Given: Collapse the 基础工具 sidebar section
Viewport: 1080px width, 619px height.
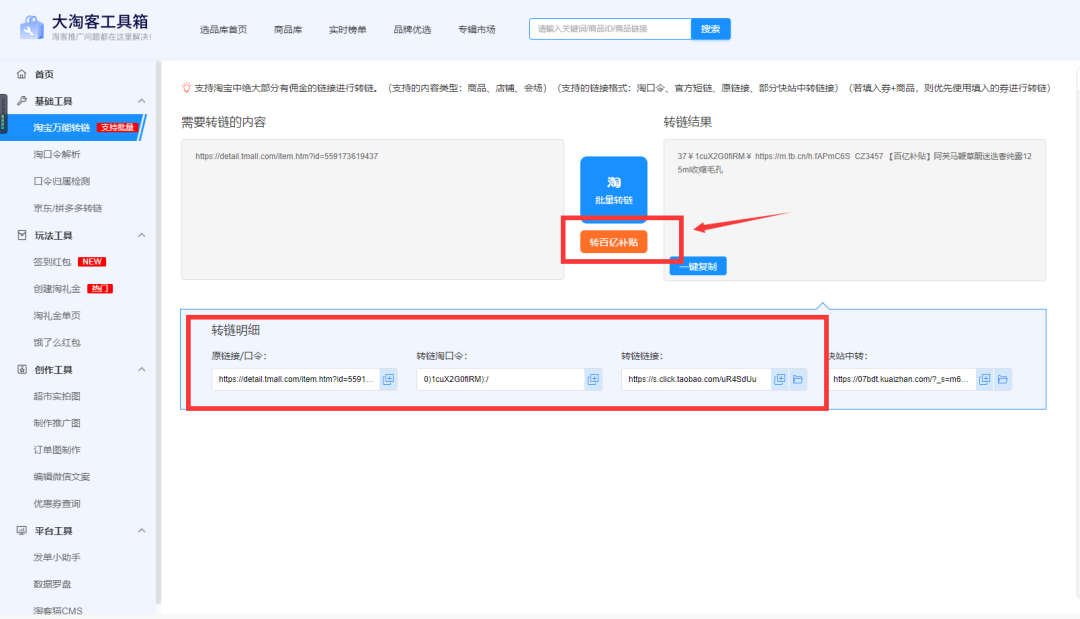Looking at the screenshot, I should click(141, 101).
